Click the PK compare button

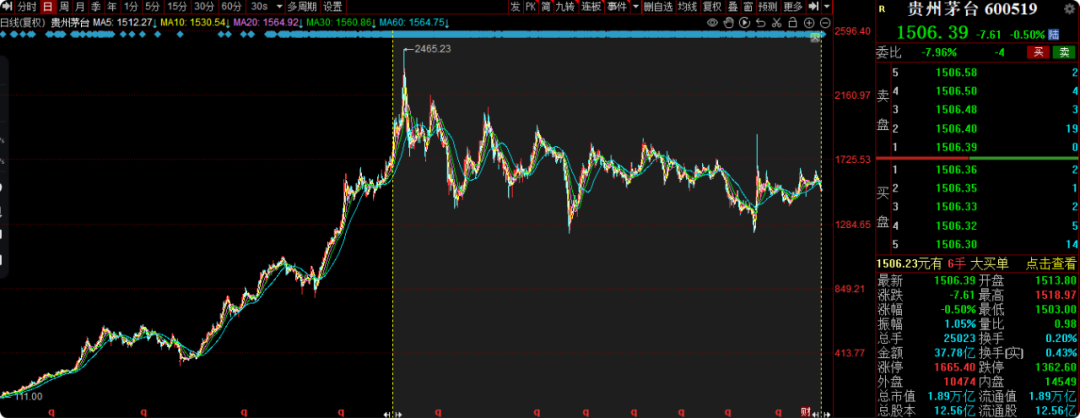(x=530, y=7)
